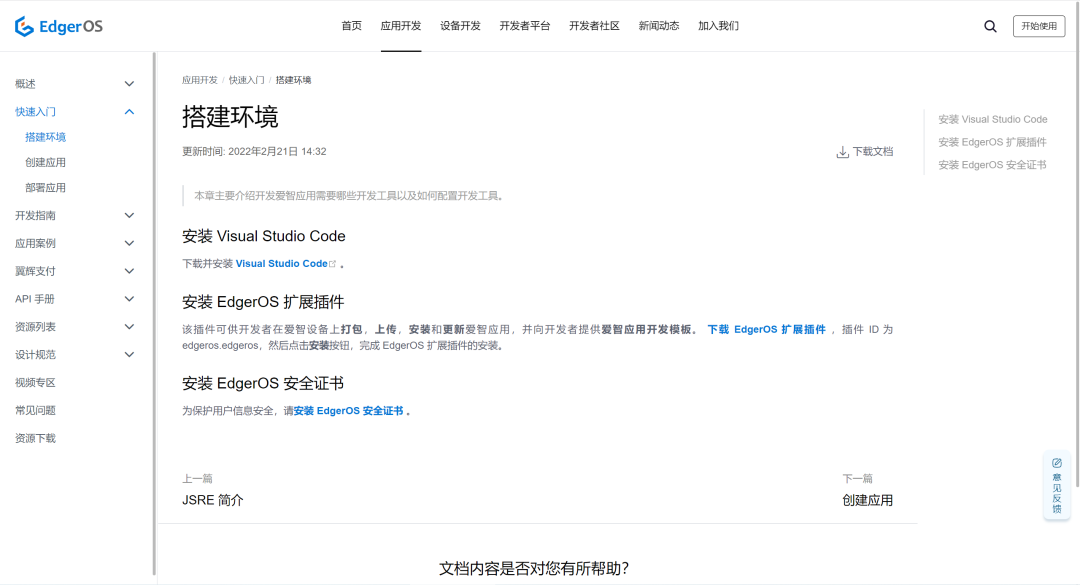Image resolution: width=1080 pixels, height=585 pixels.
Task: Open 资源下载 in the sidebar
Action: [35, 438]
